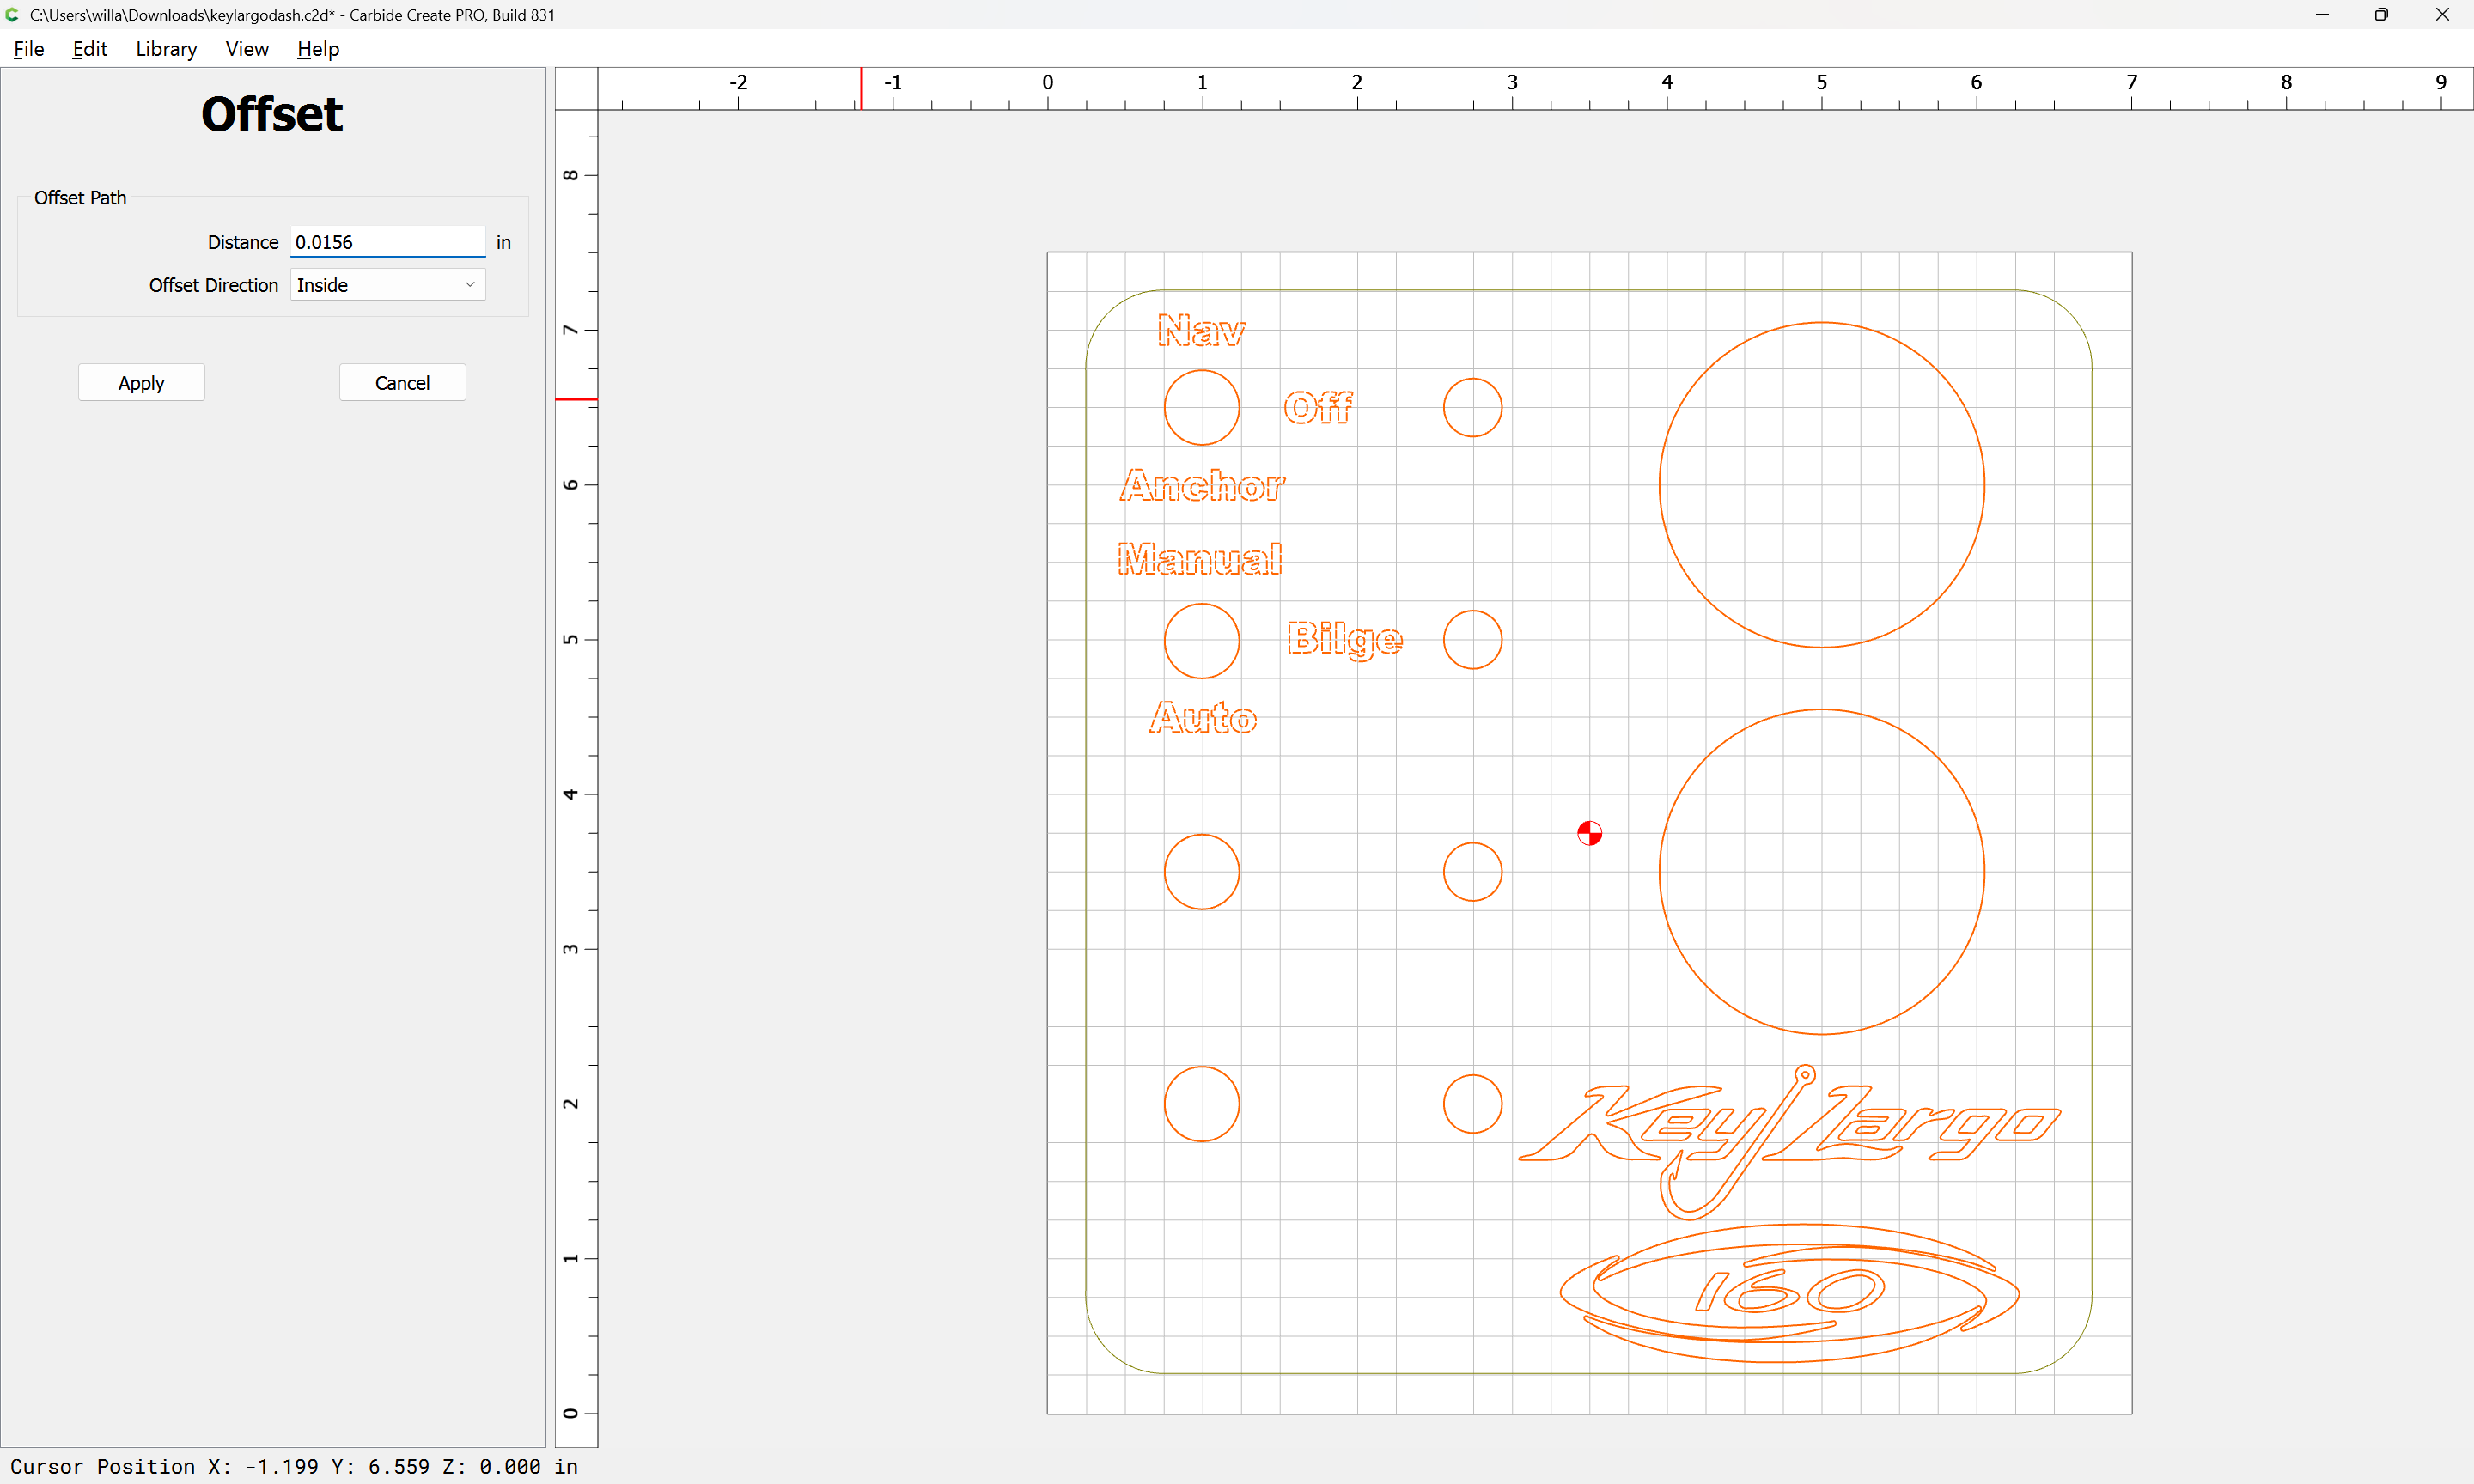This screenshot has width=2474, height=1484.
Task: Select the 160 oval emblem
Action: 1789,1293
